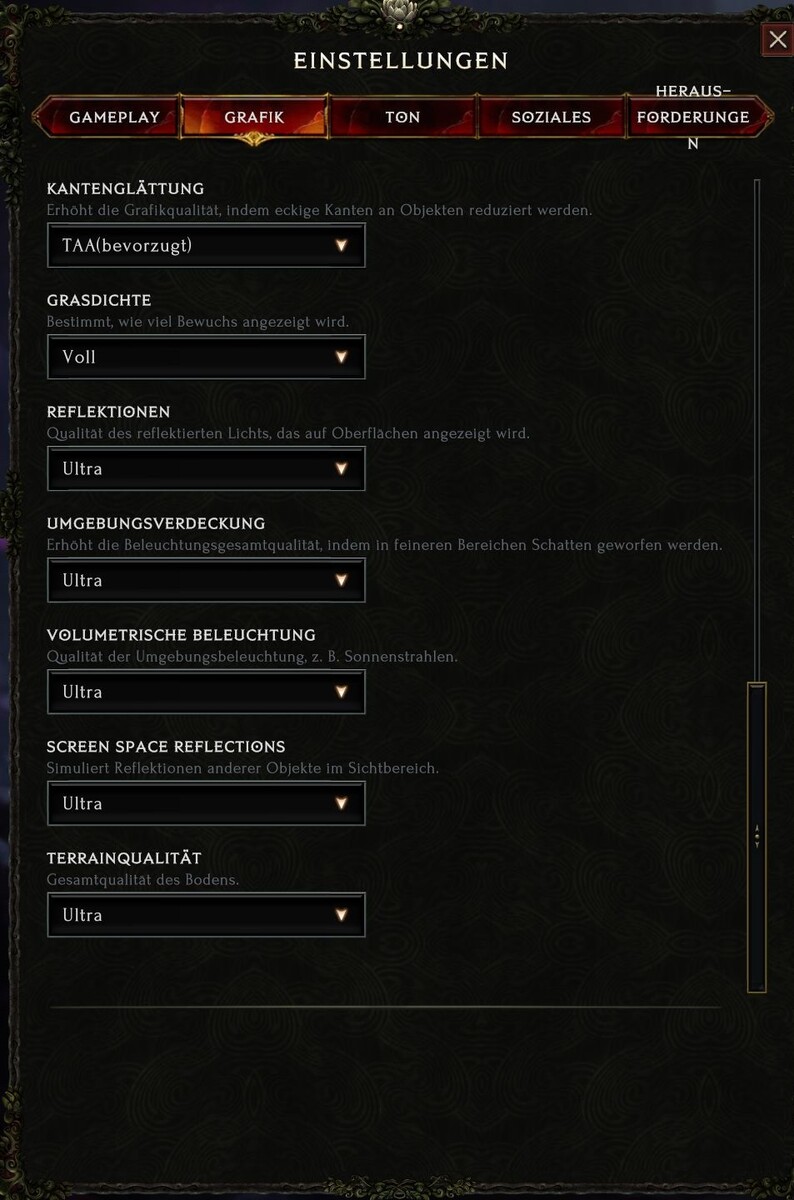Image resolution: width=794 pixels, height=1200 pixels.
Task: Go to the Soziales tab
Action: [551, 117]
